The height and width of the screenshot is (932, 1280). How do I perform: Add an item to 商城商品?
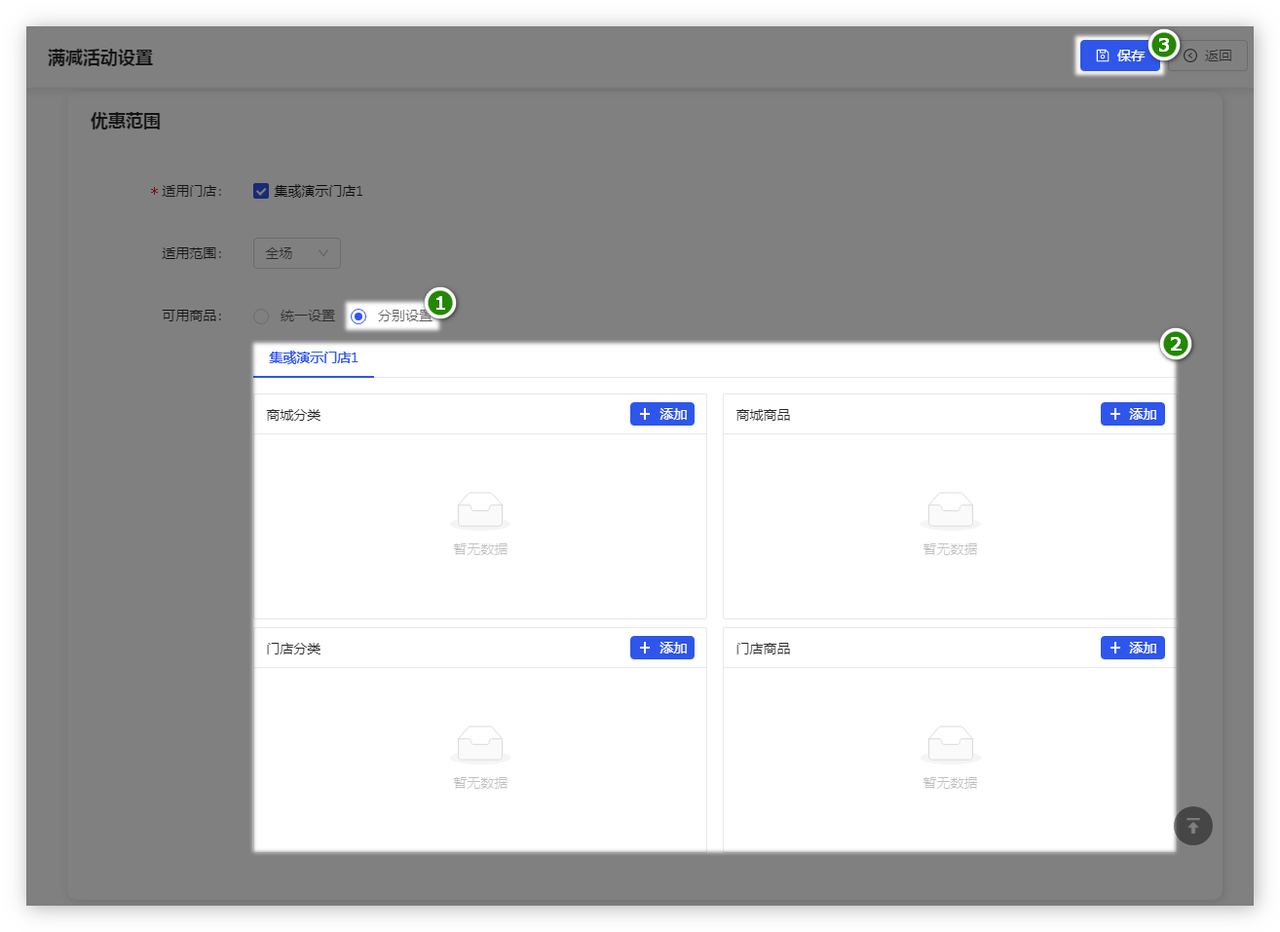pyautogui.click(x=1133, y=414)
